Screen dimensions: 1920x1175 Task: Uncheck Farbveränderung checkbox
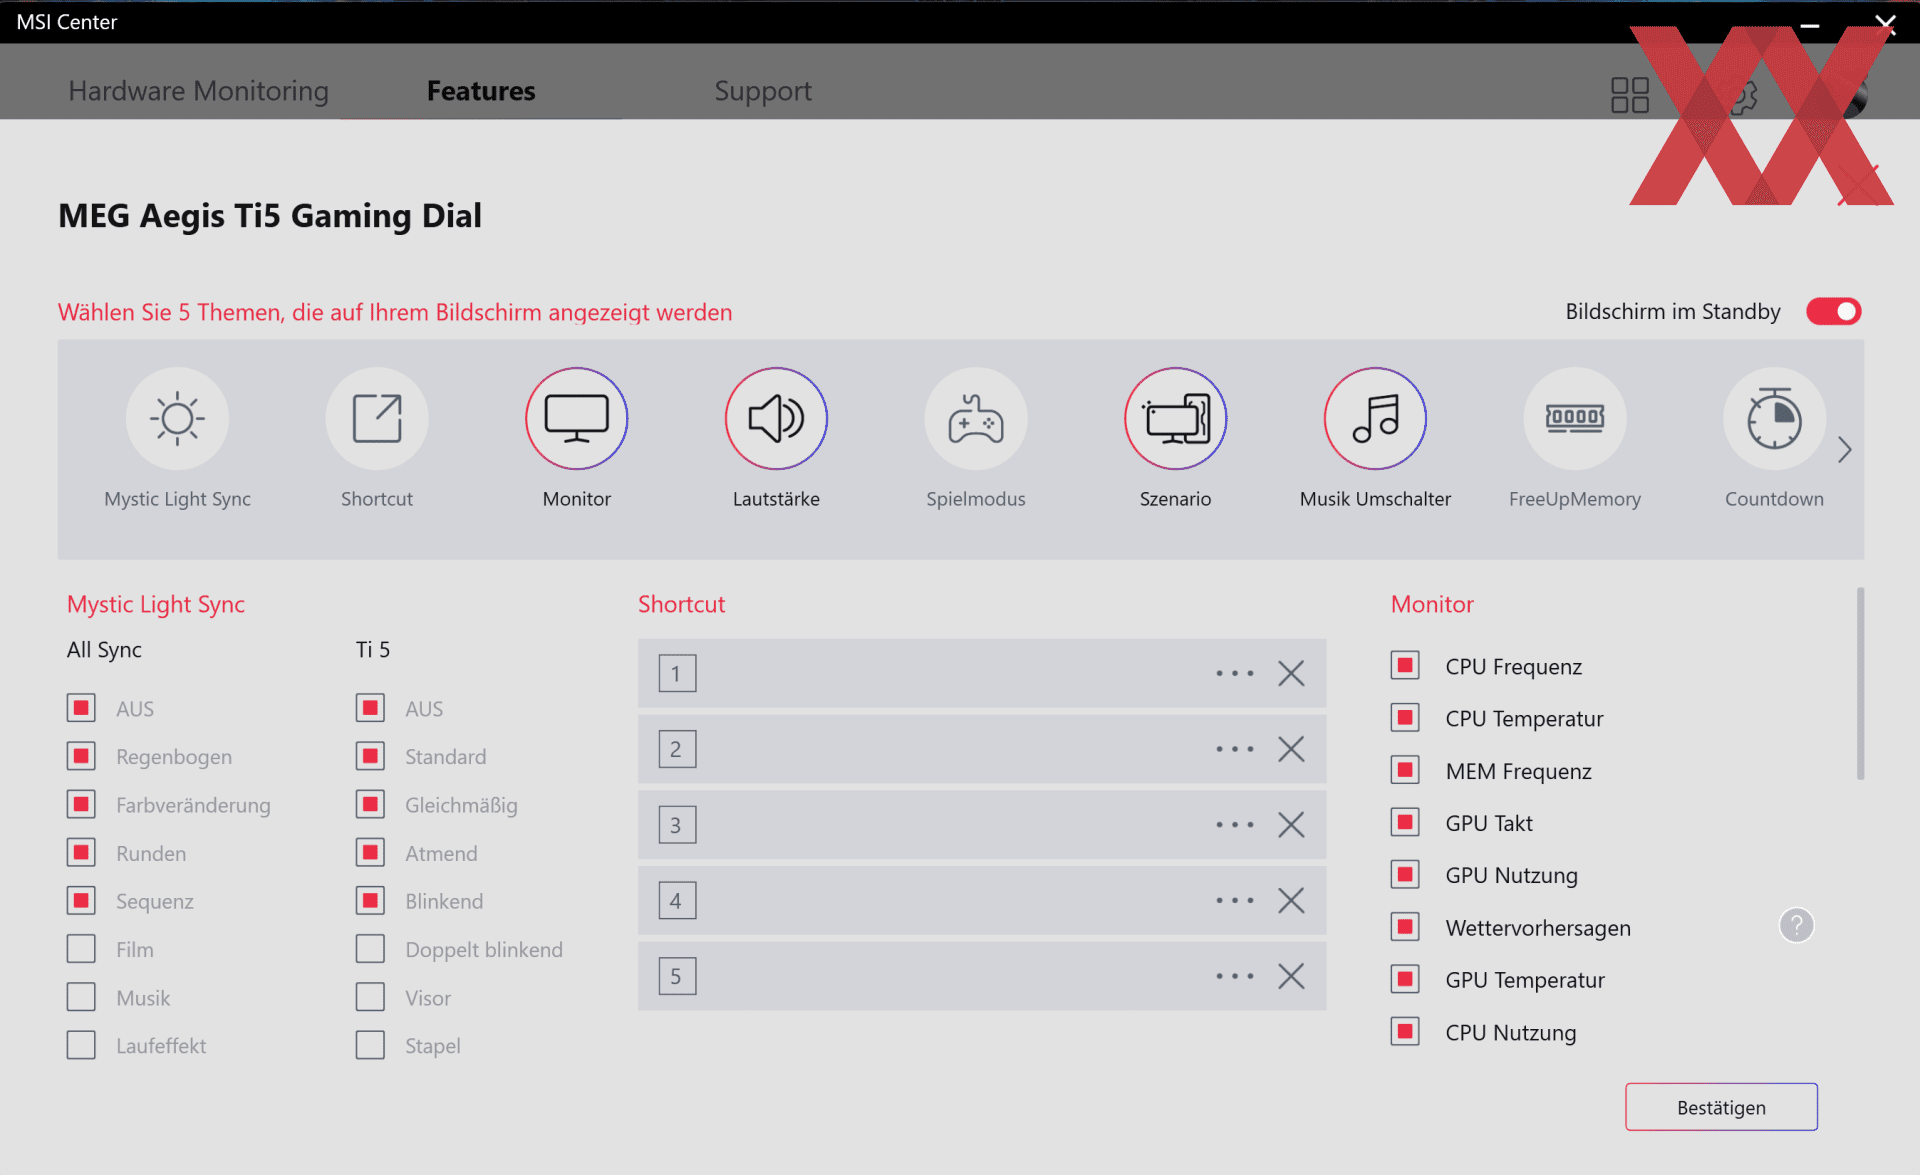point(81,804)
